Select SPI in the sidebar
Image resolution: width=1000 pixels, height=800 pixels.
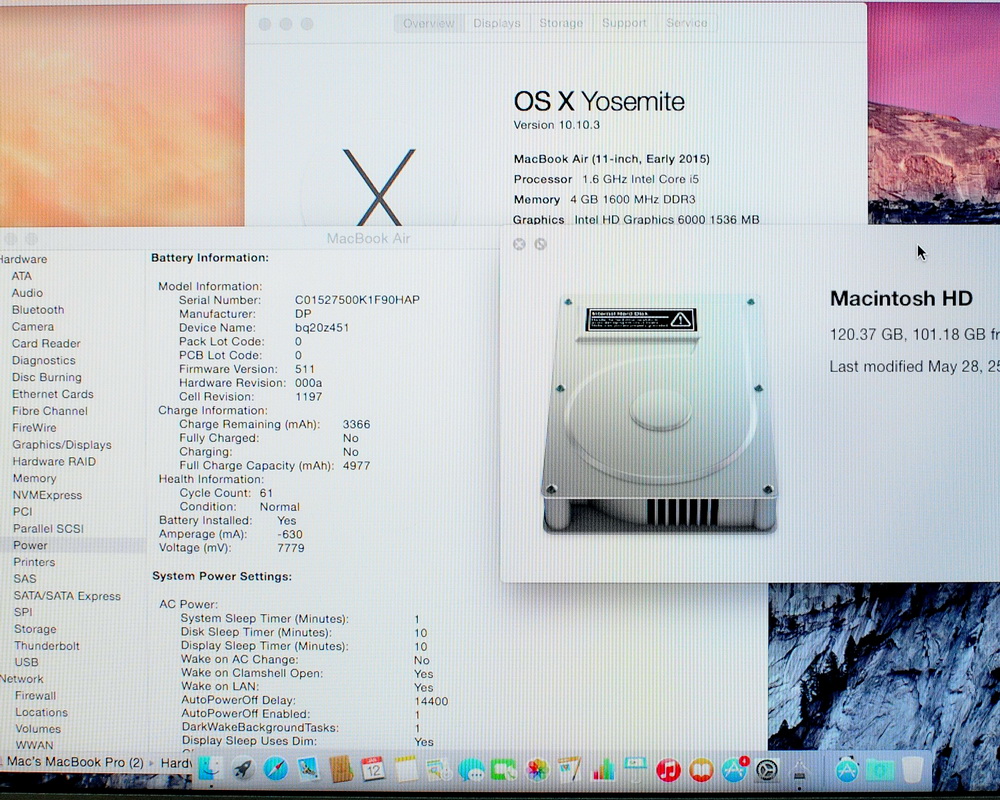click(23, 612)
